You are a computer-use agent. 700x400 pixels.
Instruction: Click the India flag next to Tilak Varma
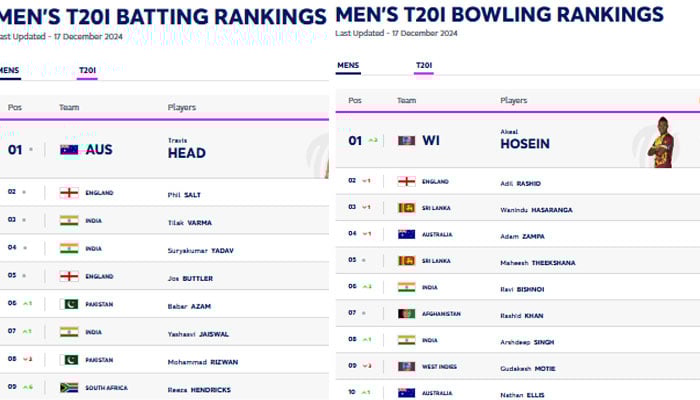coord(69,221)
